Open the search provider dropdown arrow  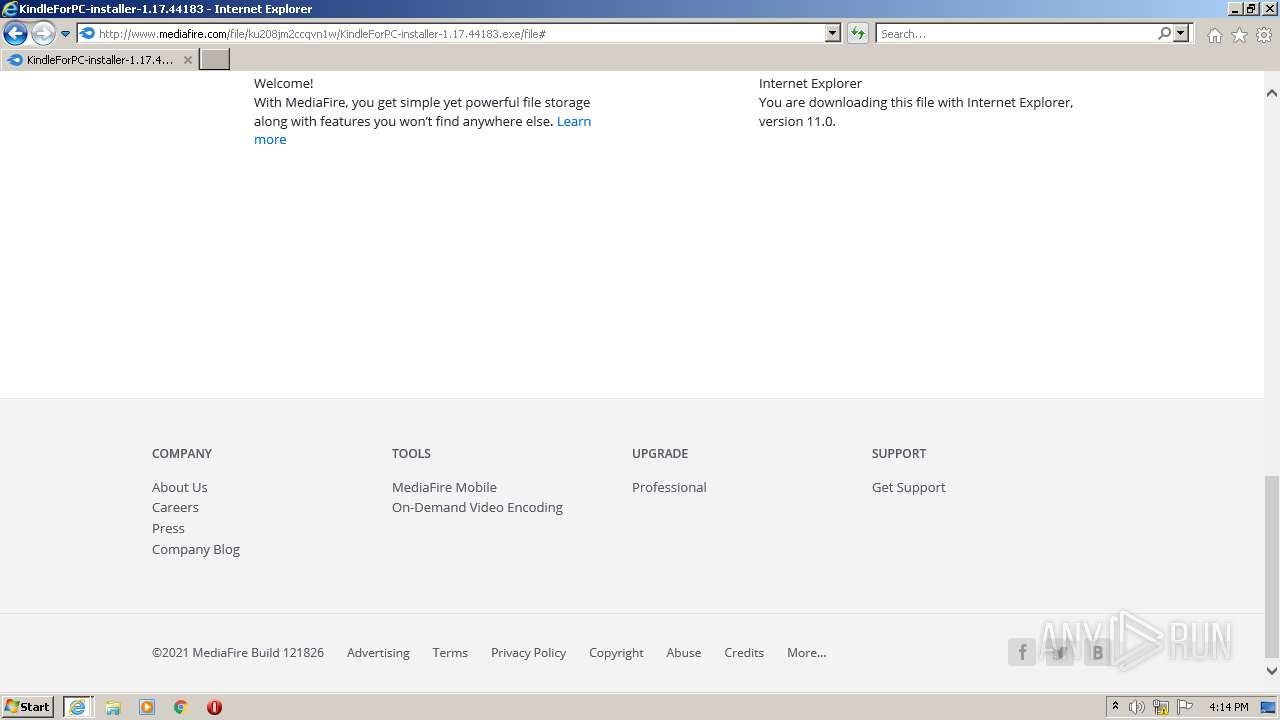coord(1181,33)
